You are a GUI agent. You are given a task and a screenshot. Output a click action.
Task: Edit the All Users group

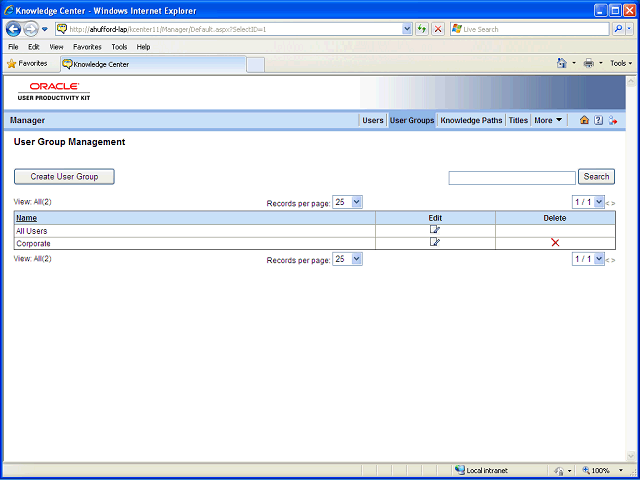[435, 230]
